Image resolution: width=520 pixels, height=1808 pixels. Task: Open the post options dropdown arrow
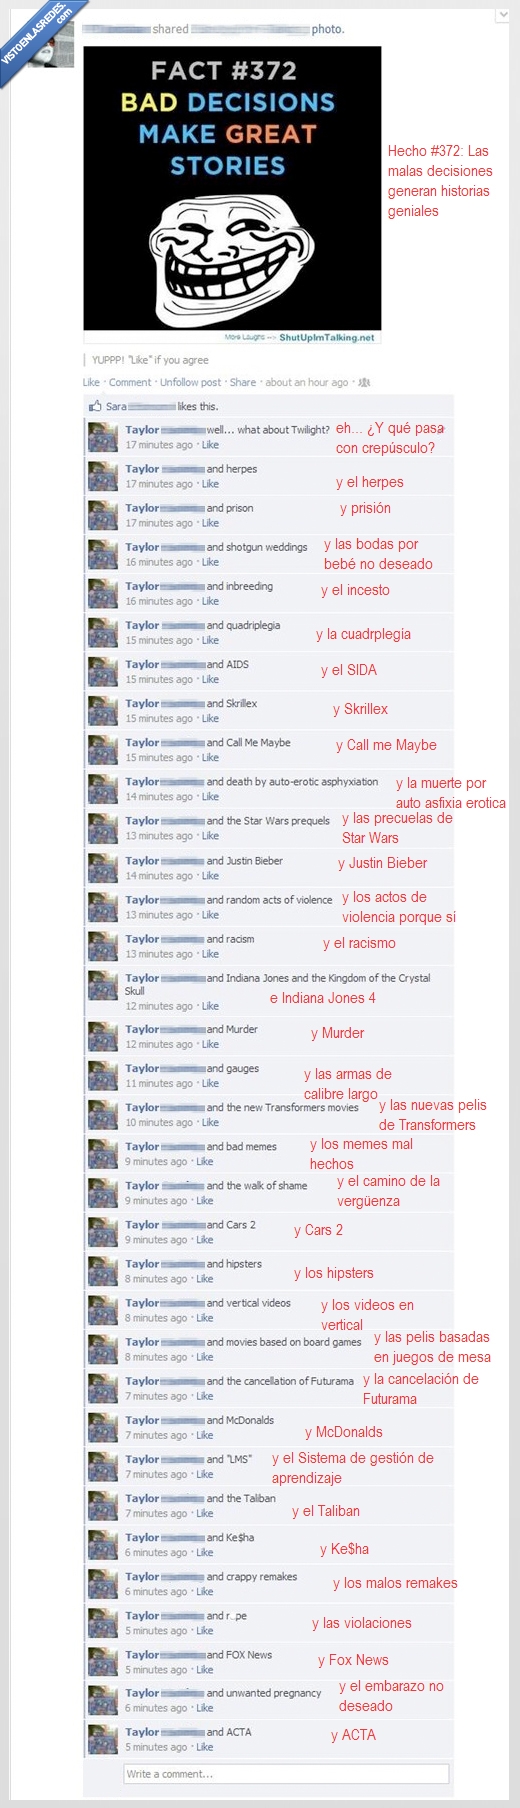pos(502,15)
